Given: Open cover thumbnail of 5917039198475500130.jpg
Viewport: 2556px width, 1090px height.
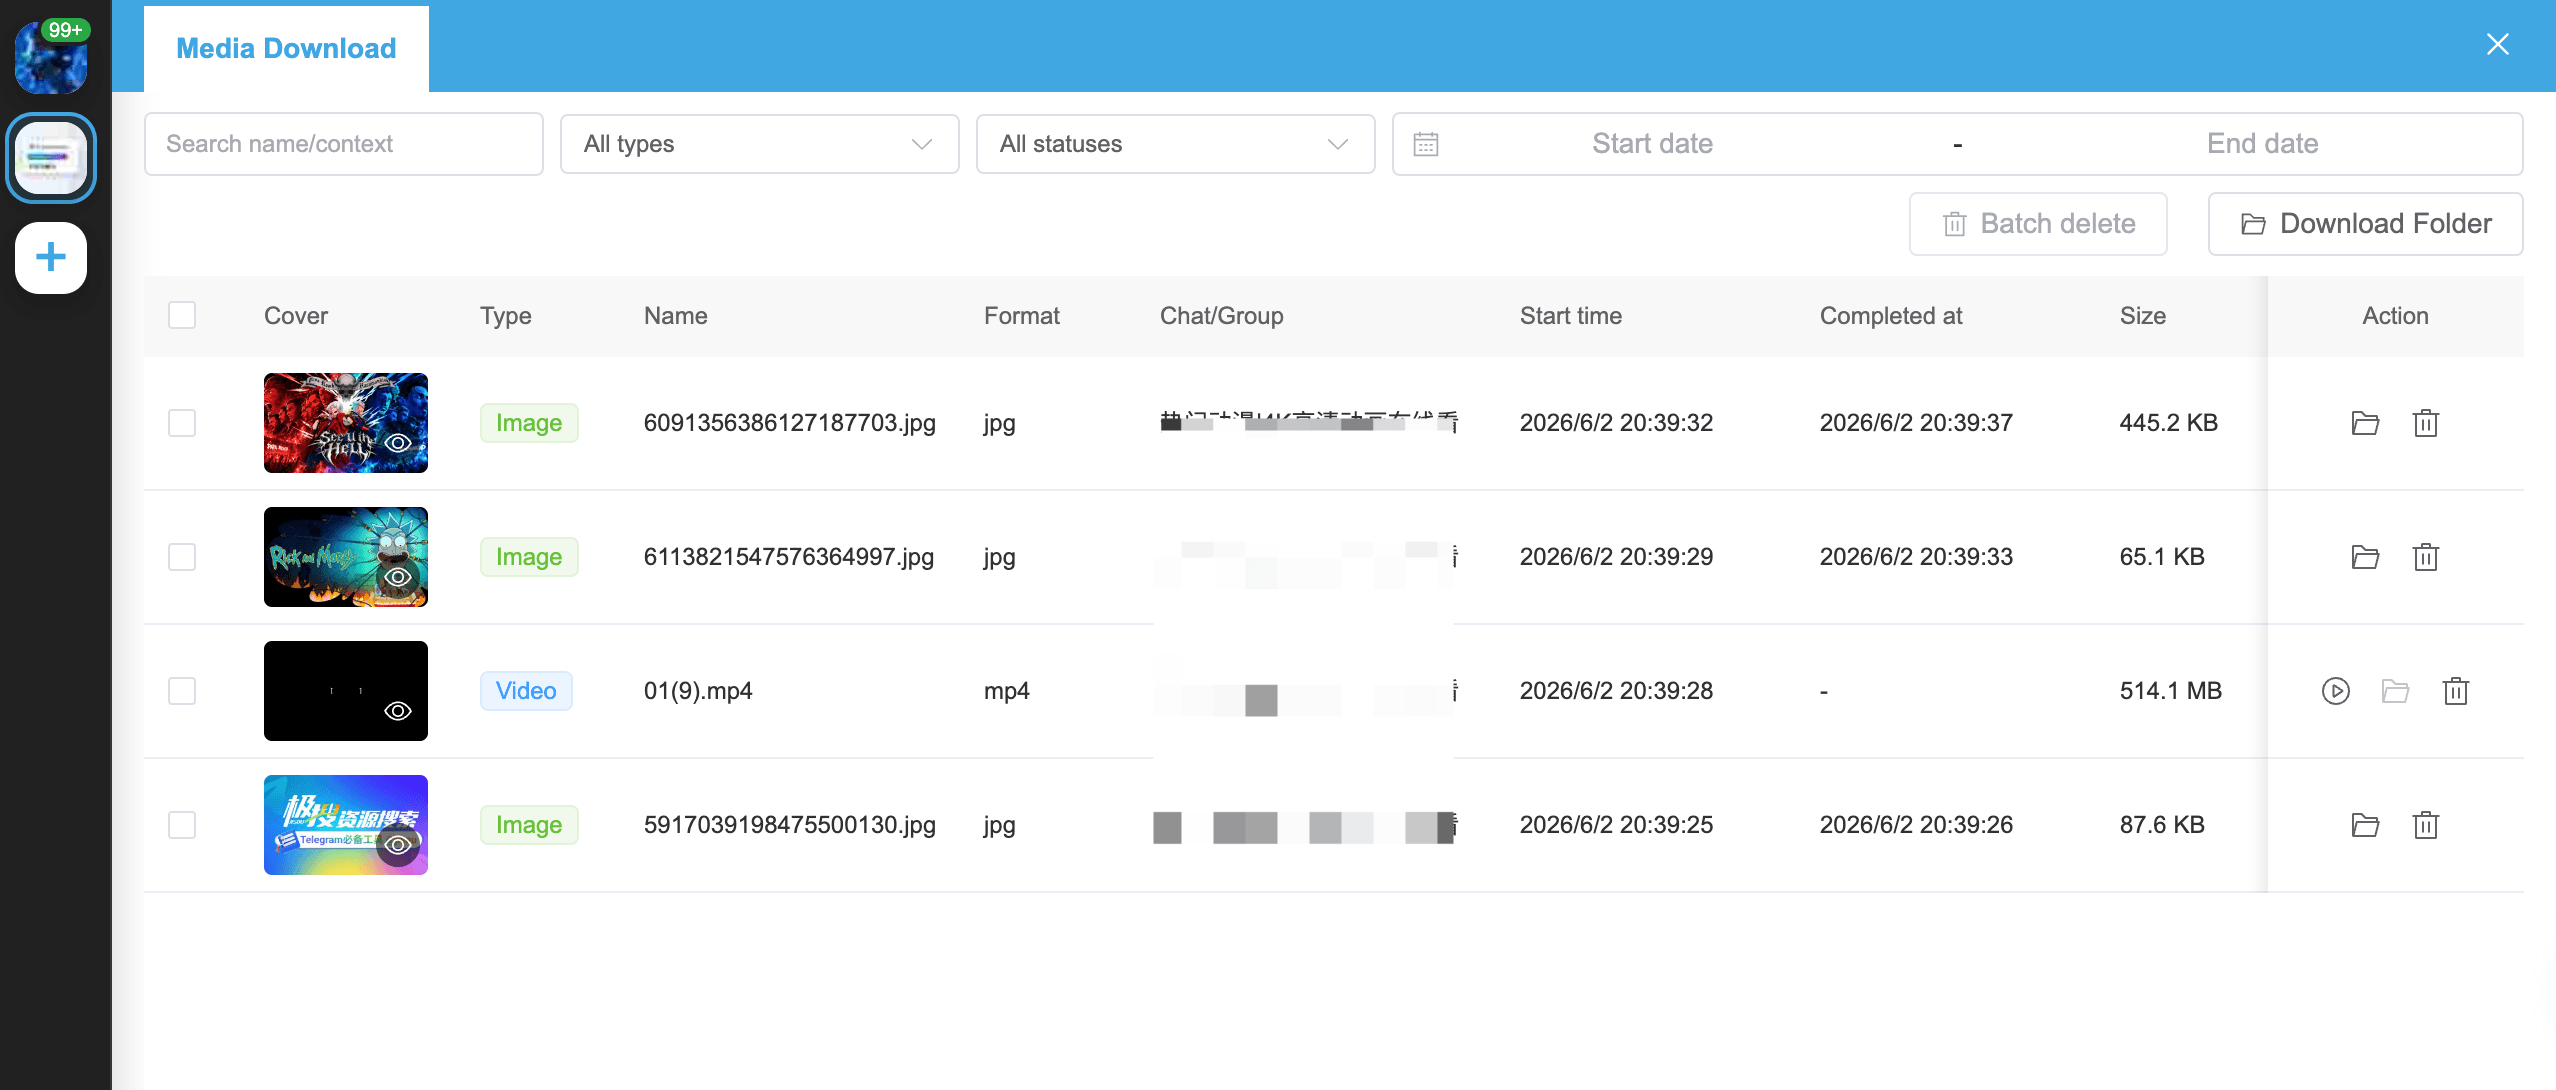Looking at the screenshot, I should point(346,825).
